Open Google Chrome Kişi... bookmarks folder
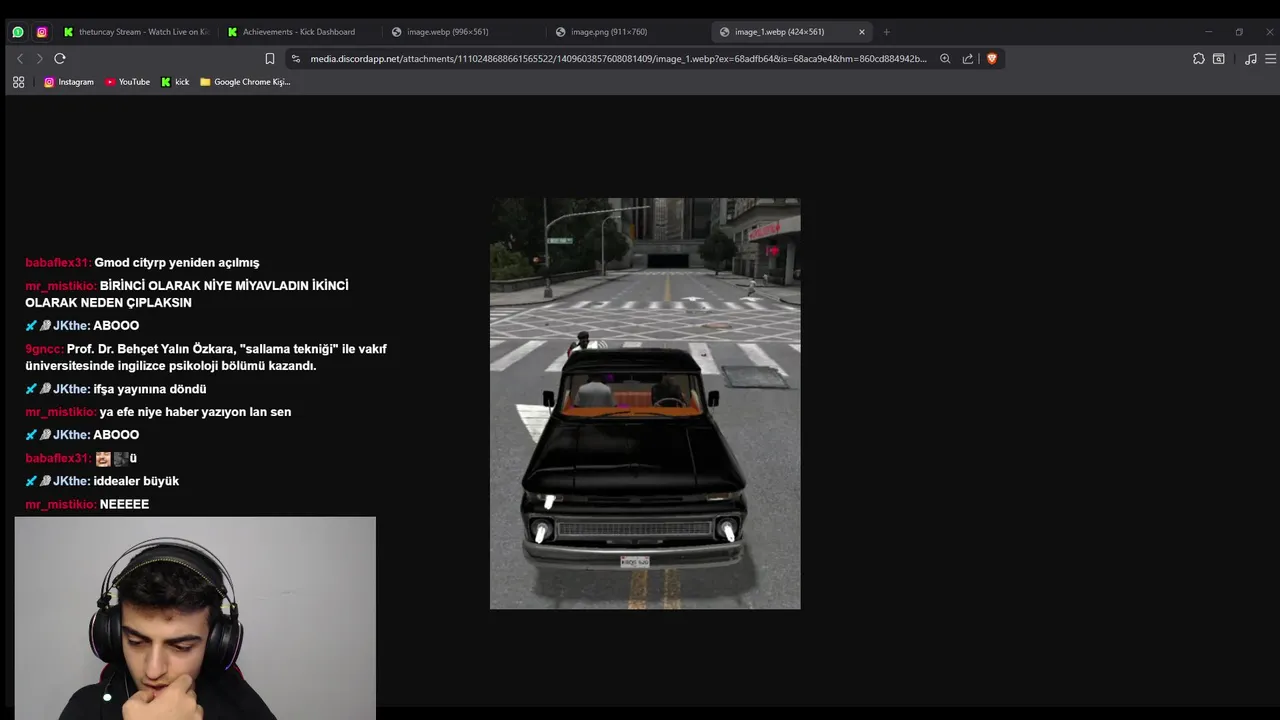1280x720 pixels. tap(245, 82)
